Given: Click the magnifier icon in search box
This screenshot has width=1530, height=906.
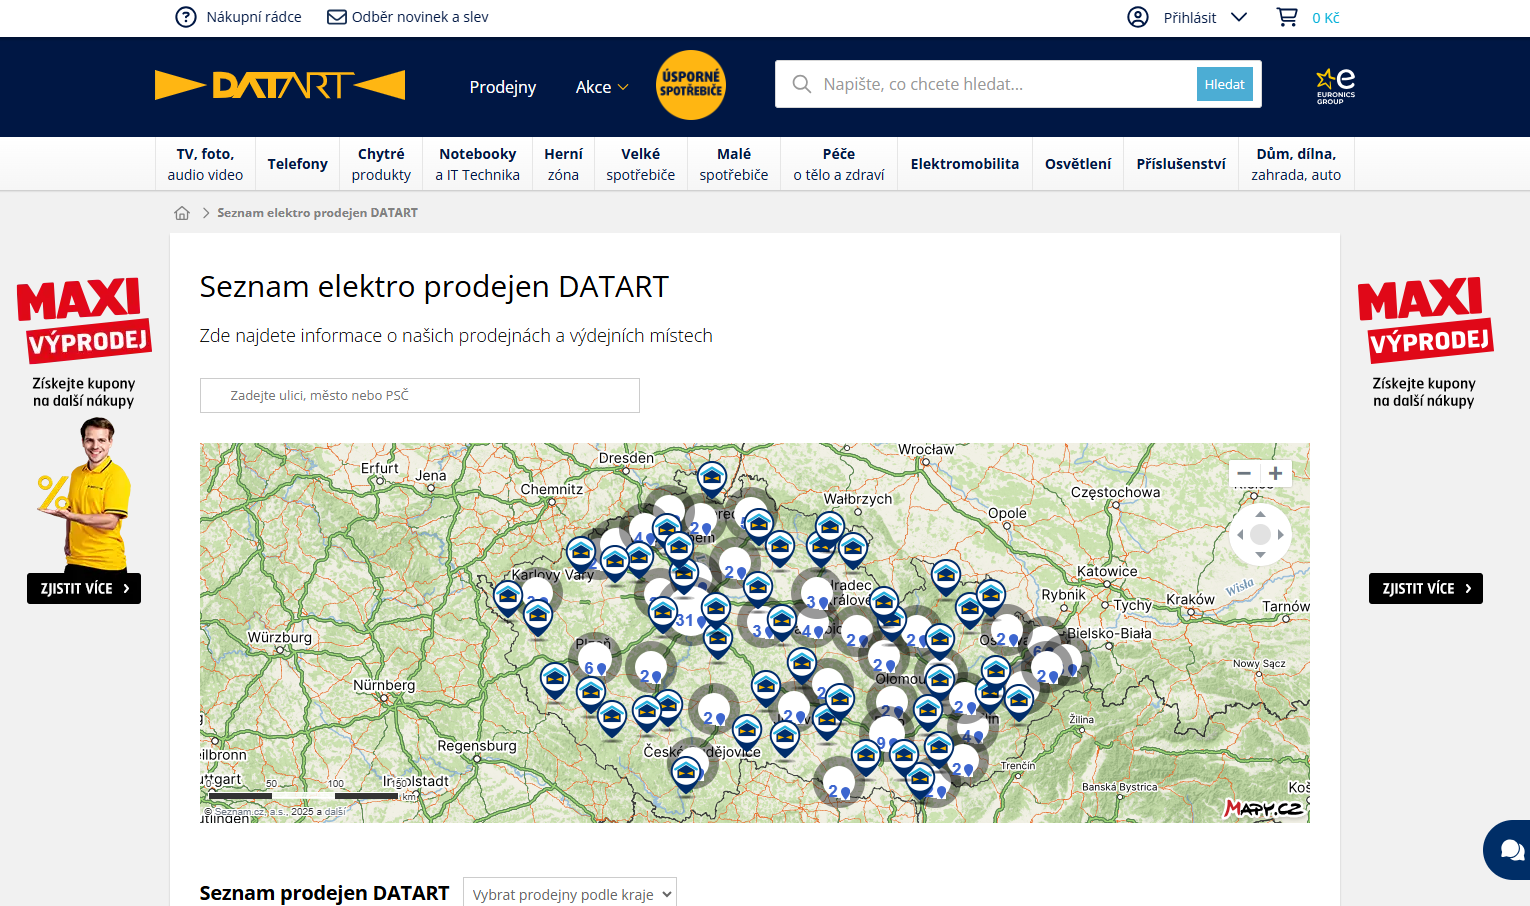Looking at the screenshot, I should point(802,84).
